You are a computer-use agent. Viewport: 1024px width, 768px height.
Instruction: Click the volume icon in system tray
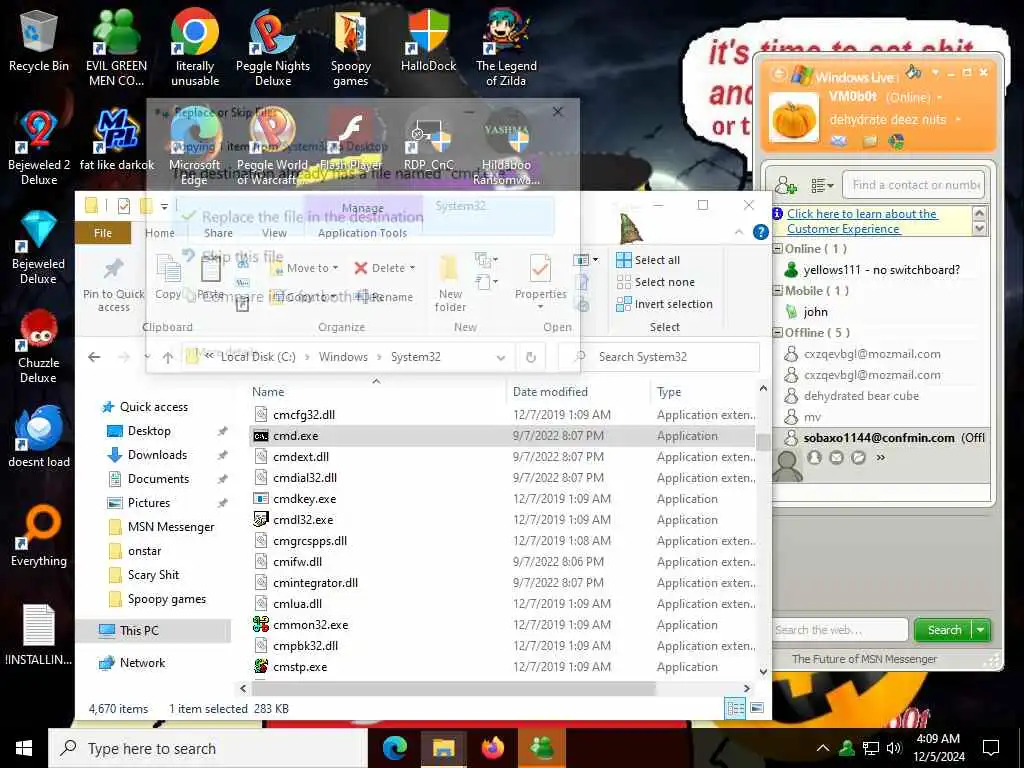tap(894, 748)
